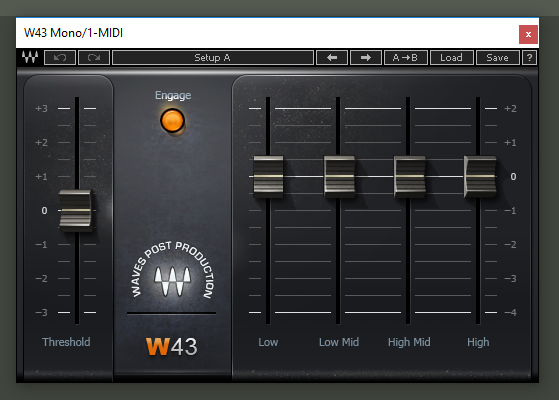
Task: Copy setup A to B
Action: pyautogui.click(x=406, y=57)
